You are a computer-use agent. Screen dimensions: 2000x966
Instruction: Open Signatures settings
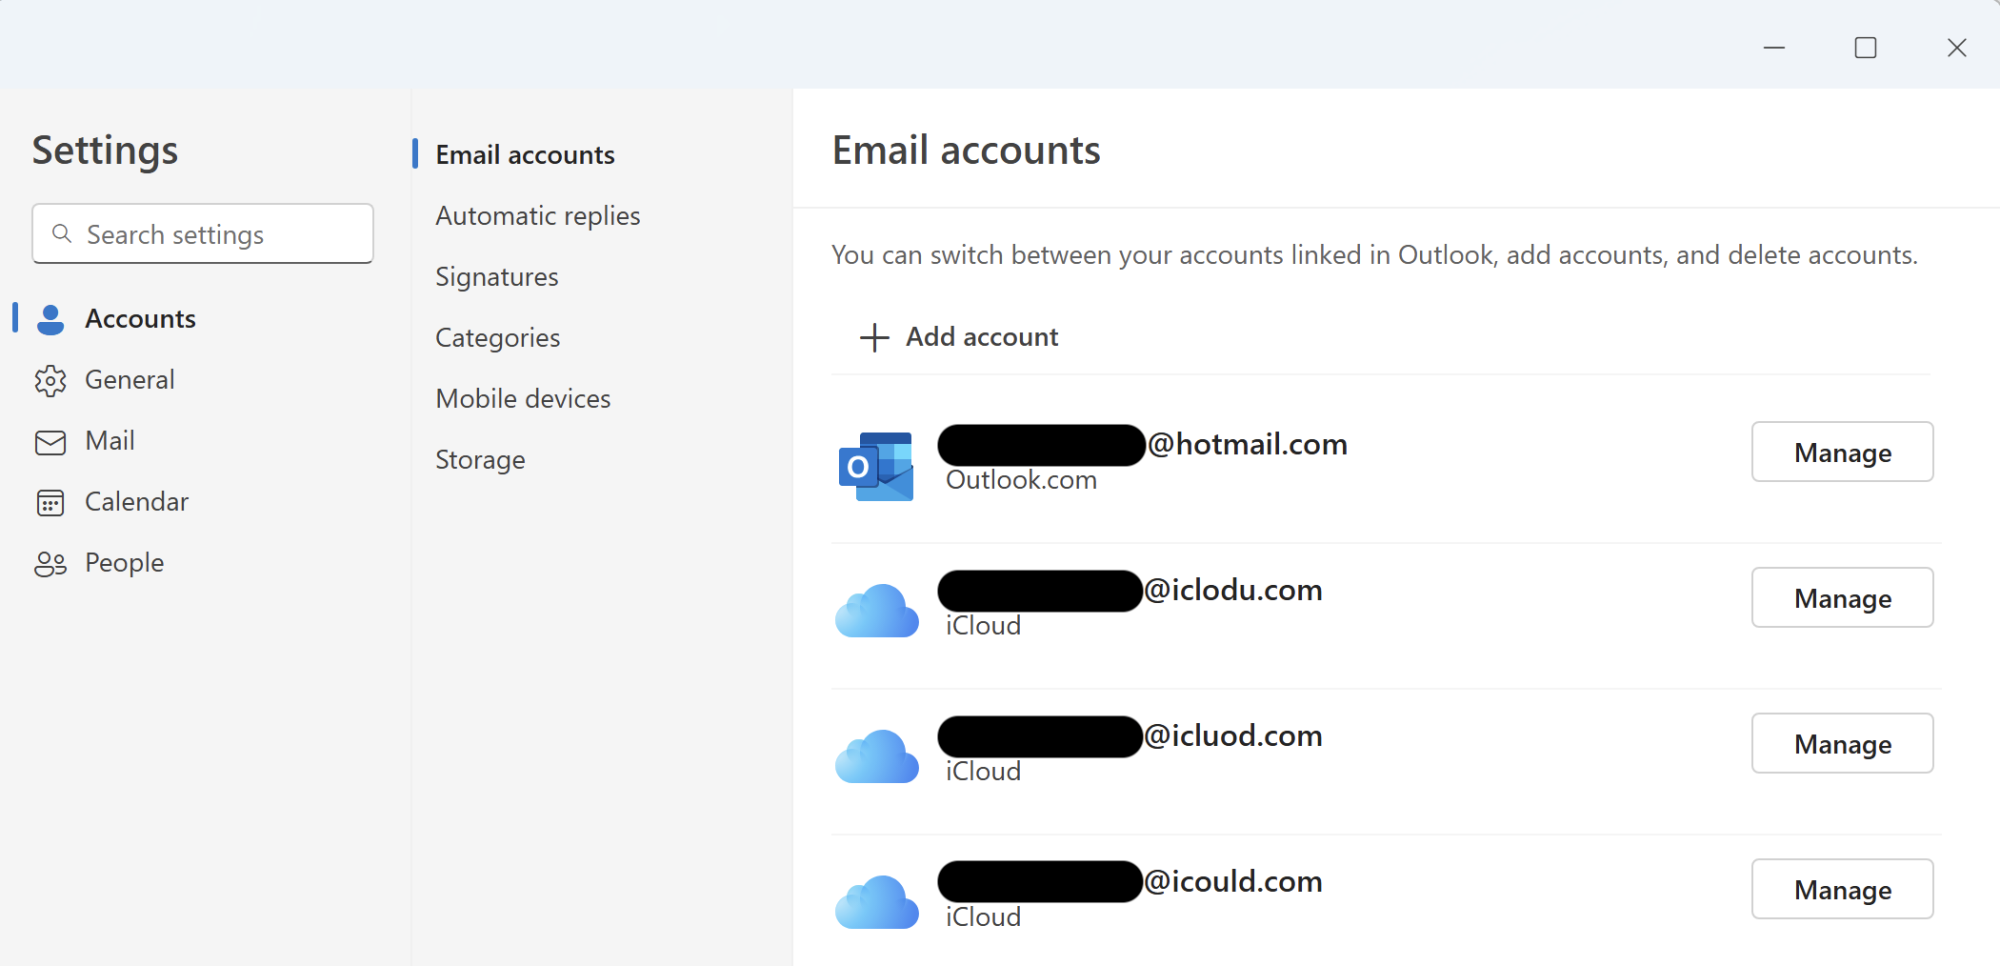tap(497, 277)
